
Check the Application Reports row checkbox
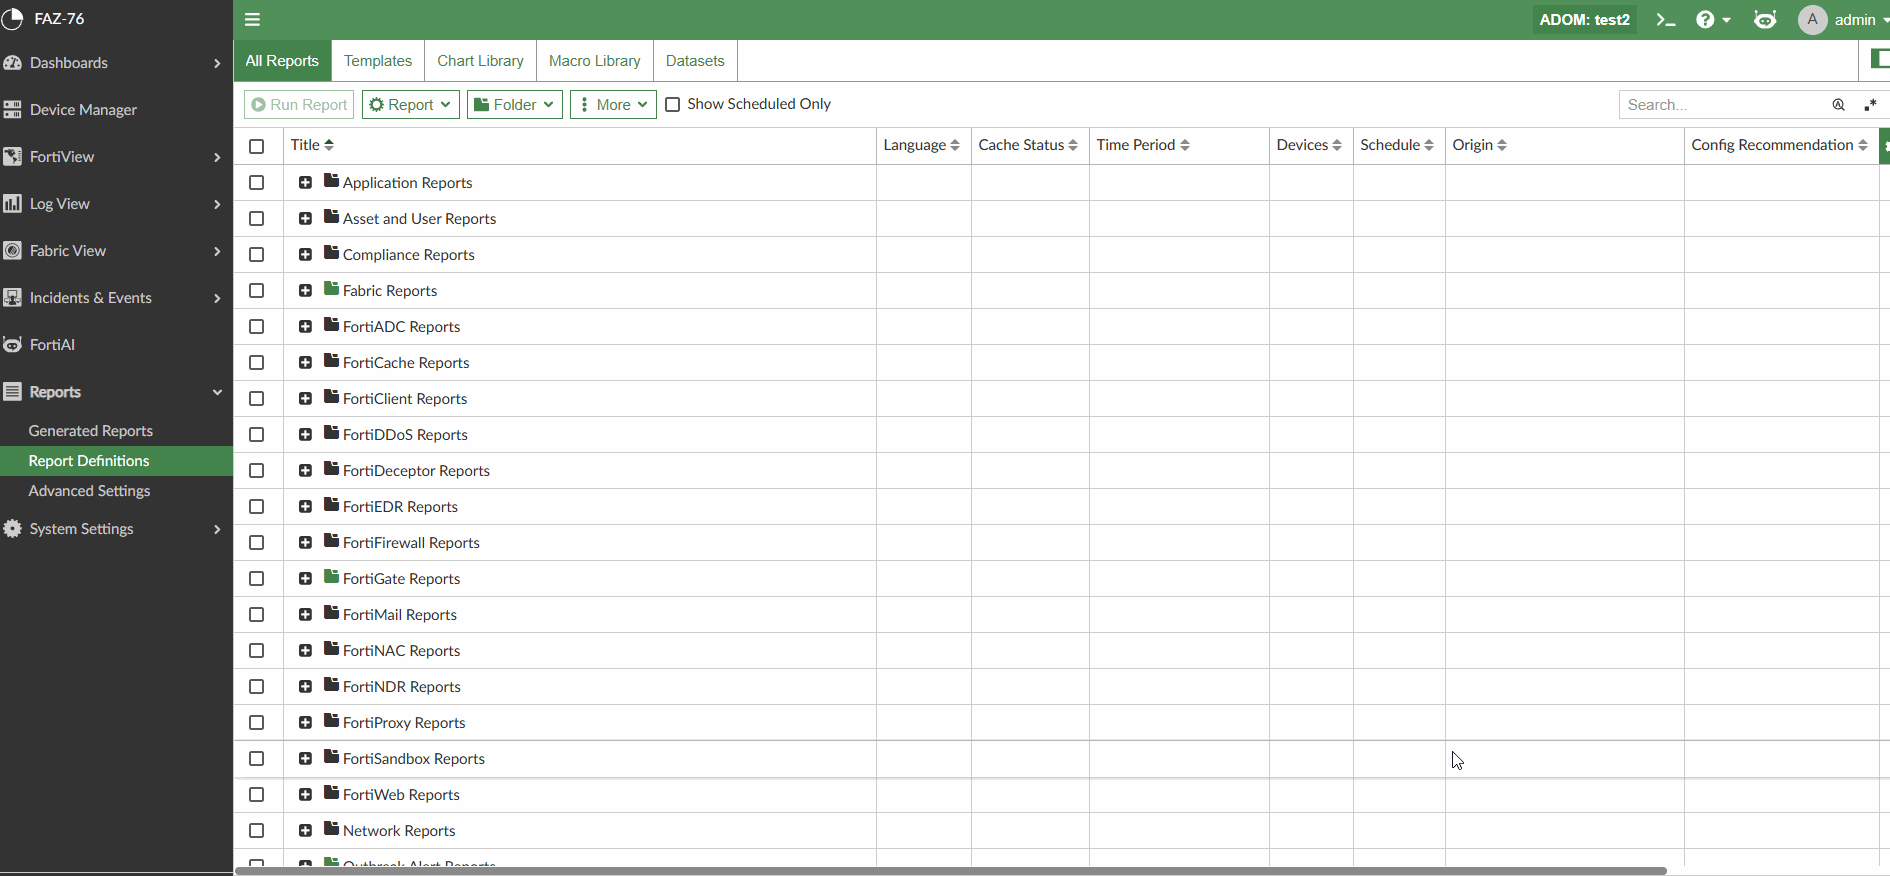click(257, 182)
